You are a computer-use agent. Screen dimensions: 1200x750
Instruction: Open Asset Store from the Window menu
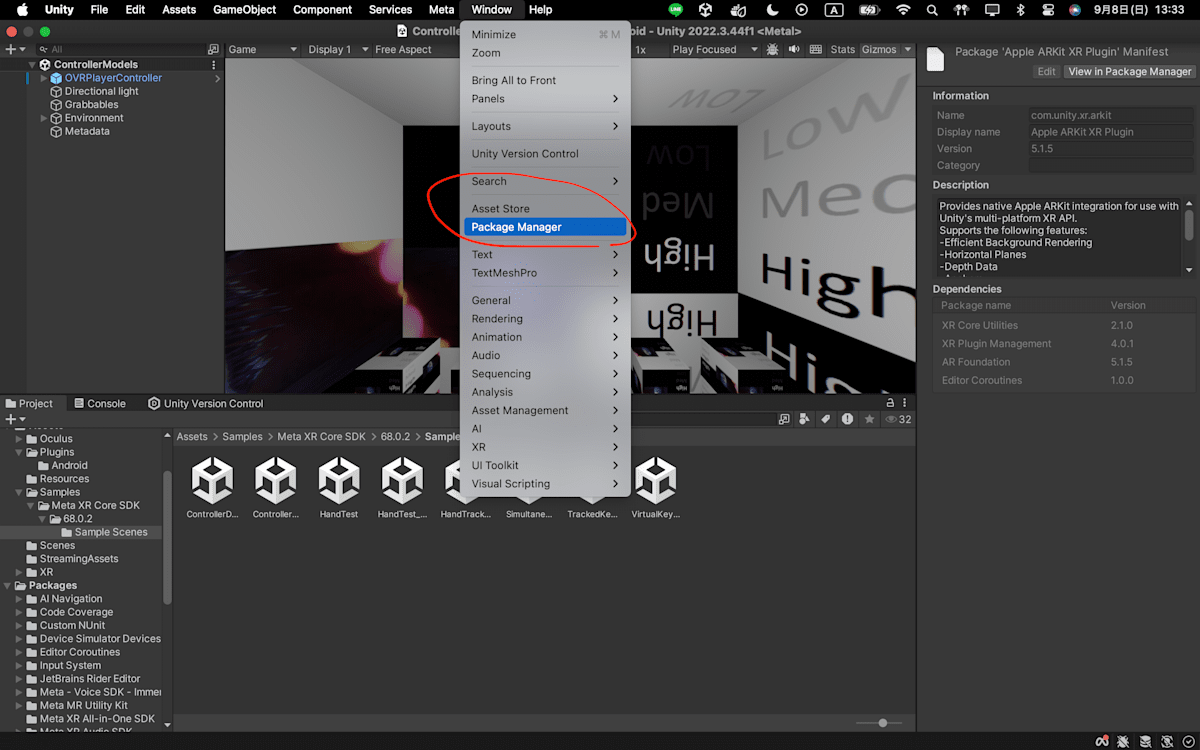[x=545, y=209]
